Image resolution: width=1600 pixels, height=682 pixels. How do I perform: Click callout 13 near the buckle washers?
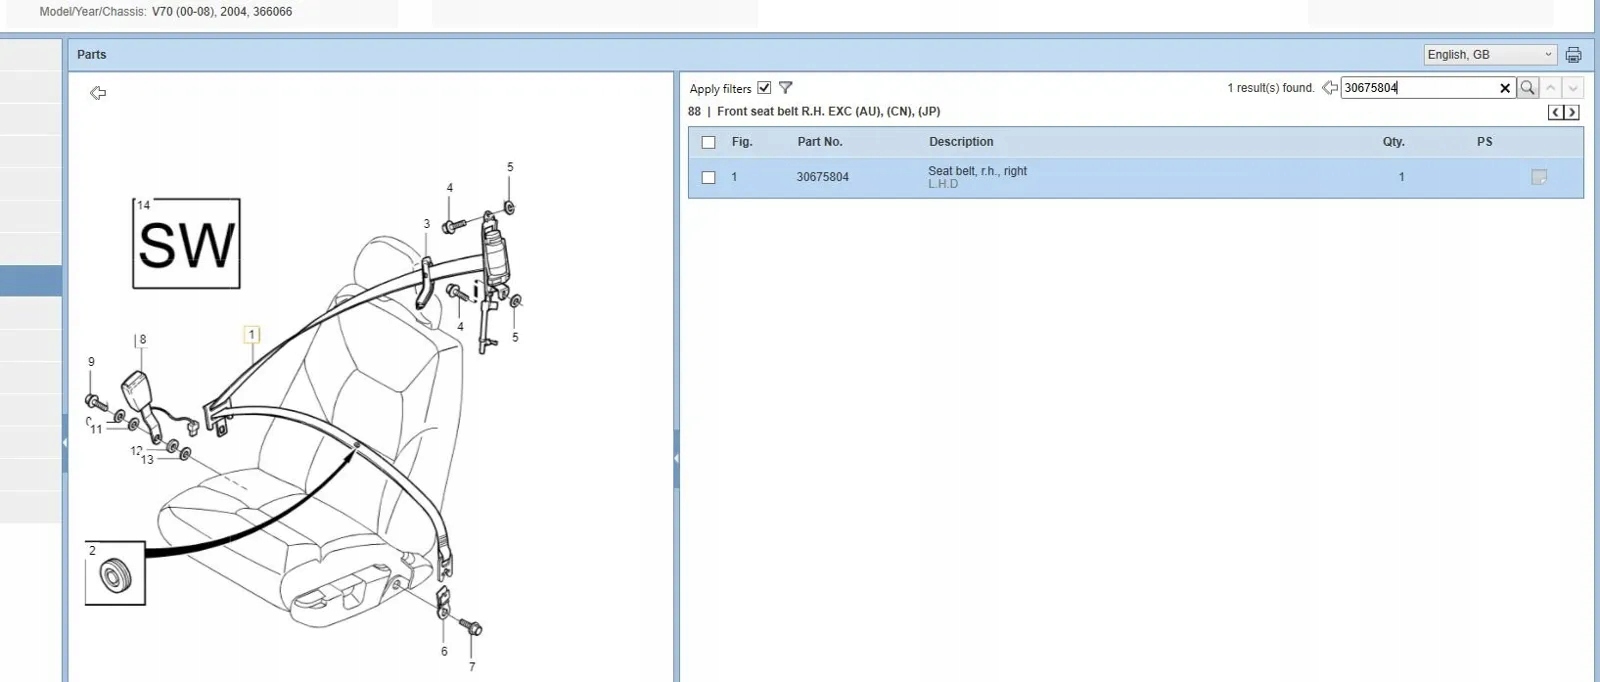[x=147, y=460]
